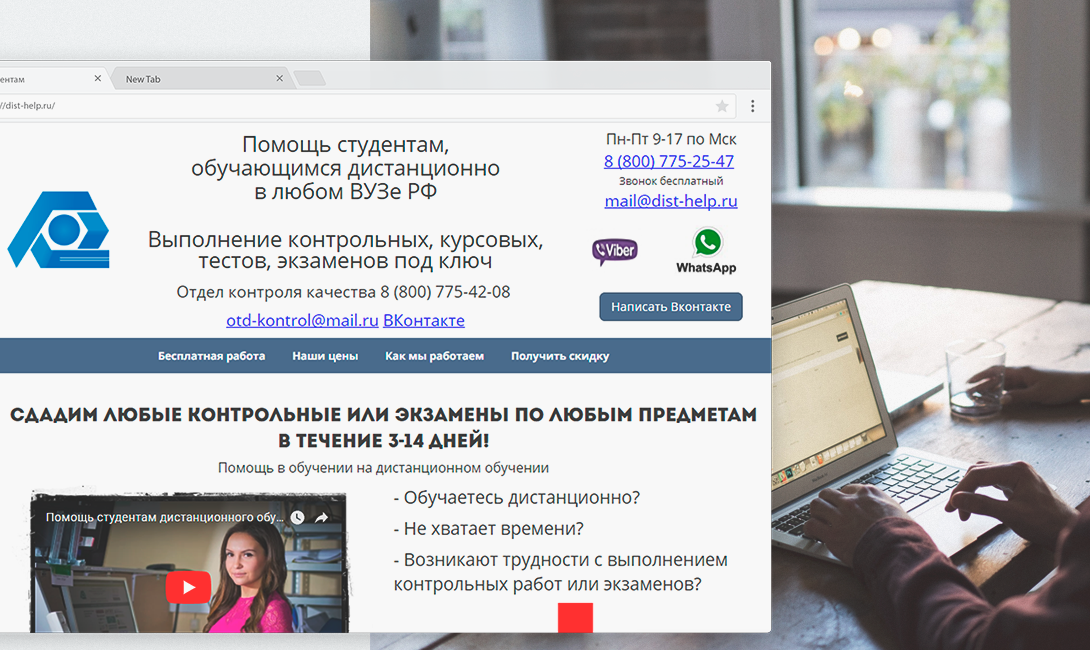Click the СДАДИМ ЛЮБЫЕ КОНТРОЛЬНЫЕ headline
This screenshot has height=650, width=1090.
point(383,428)
